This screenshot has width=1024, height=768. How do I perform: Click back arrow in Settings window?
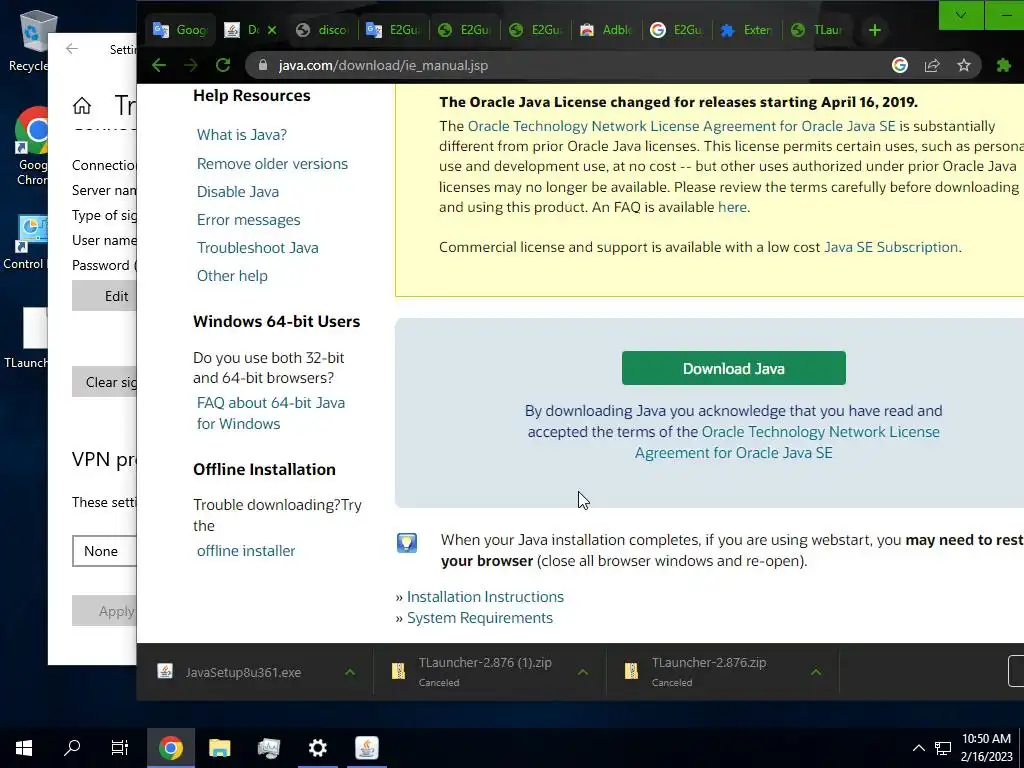point(72,48)
